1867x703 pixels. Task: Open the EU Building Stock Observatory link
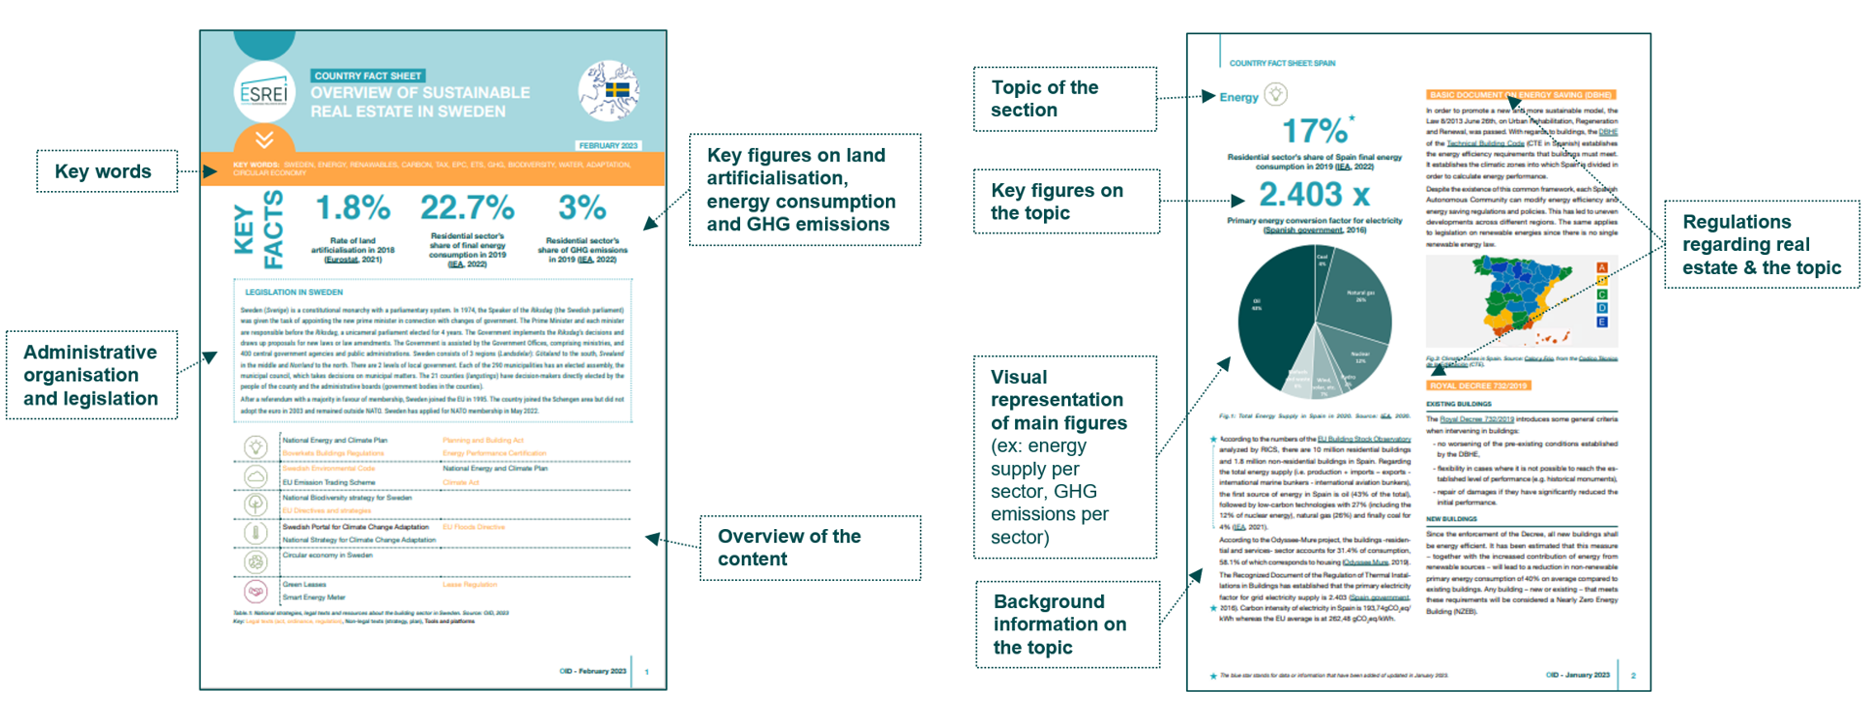pos(1364,438)
